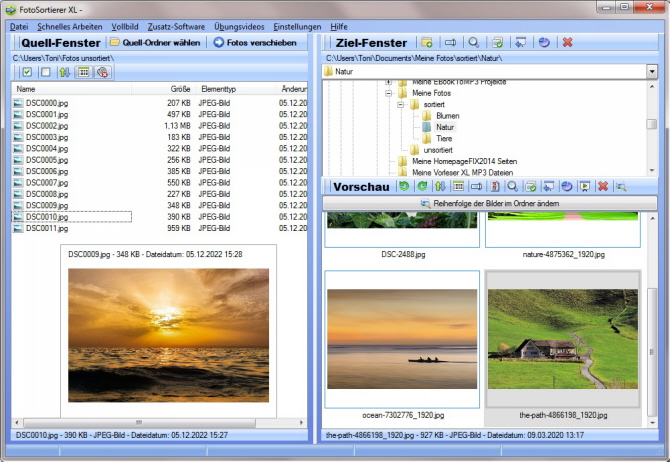Click the the-path-4866198_1920.jpg thumbnail

(x=563, y=339)
